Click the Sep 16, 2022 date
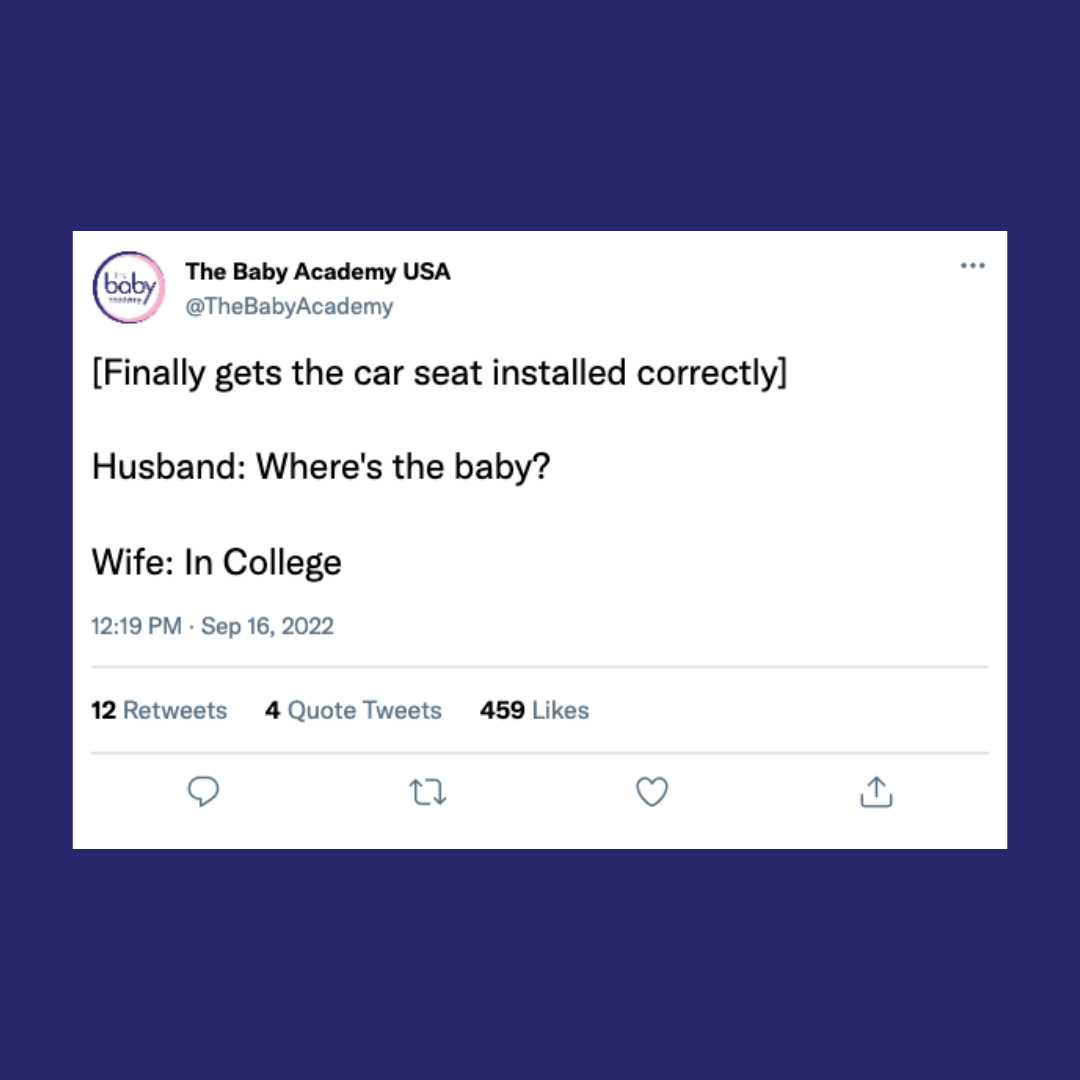 tap(267, 626)
